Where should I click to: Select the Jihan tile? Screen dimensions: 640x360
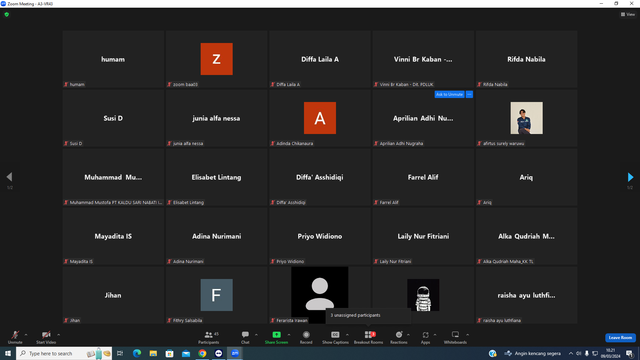pyautogui.click(x=113, y=295)
